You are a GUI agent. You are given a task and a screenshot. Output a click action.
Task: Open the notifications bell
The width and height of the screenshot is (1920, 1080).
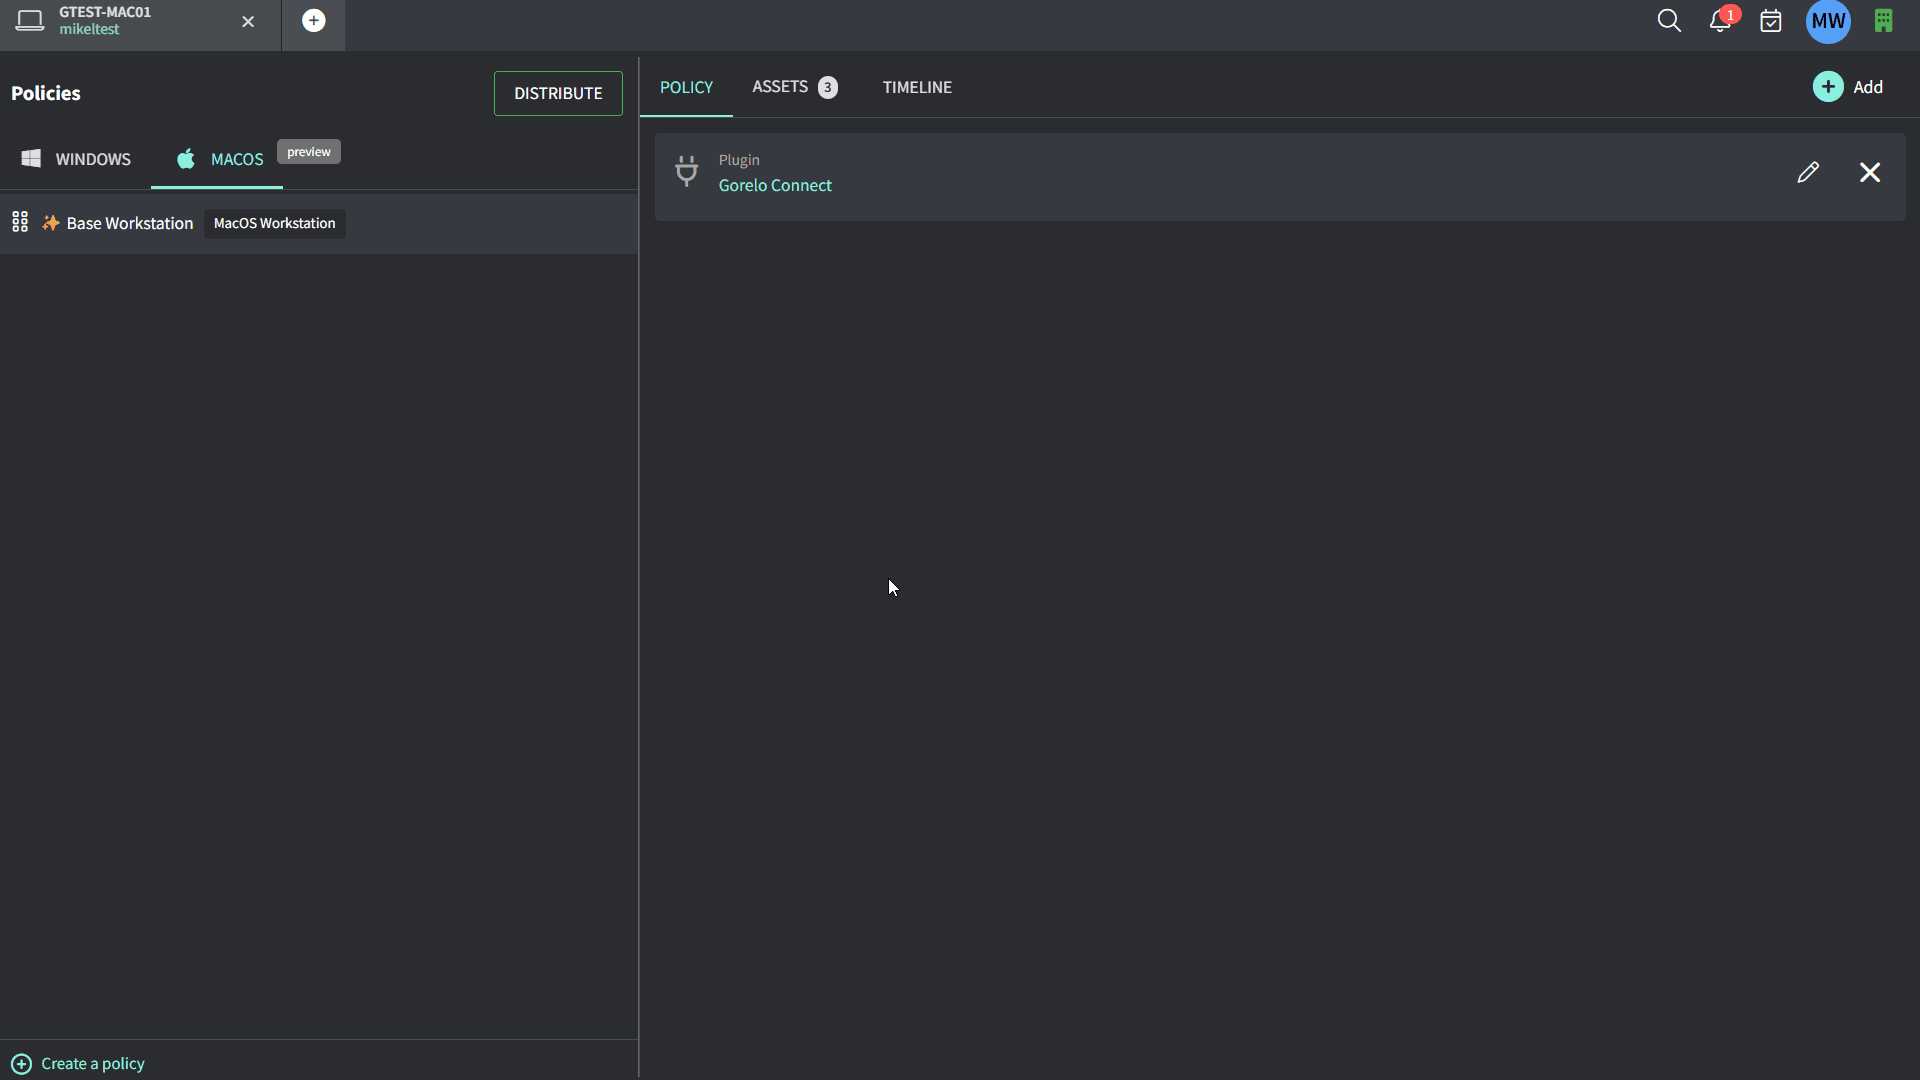pyautogui.click(x=1720, y=21)
